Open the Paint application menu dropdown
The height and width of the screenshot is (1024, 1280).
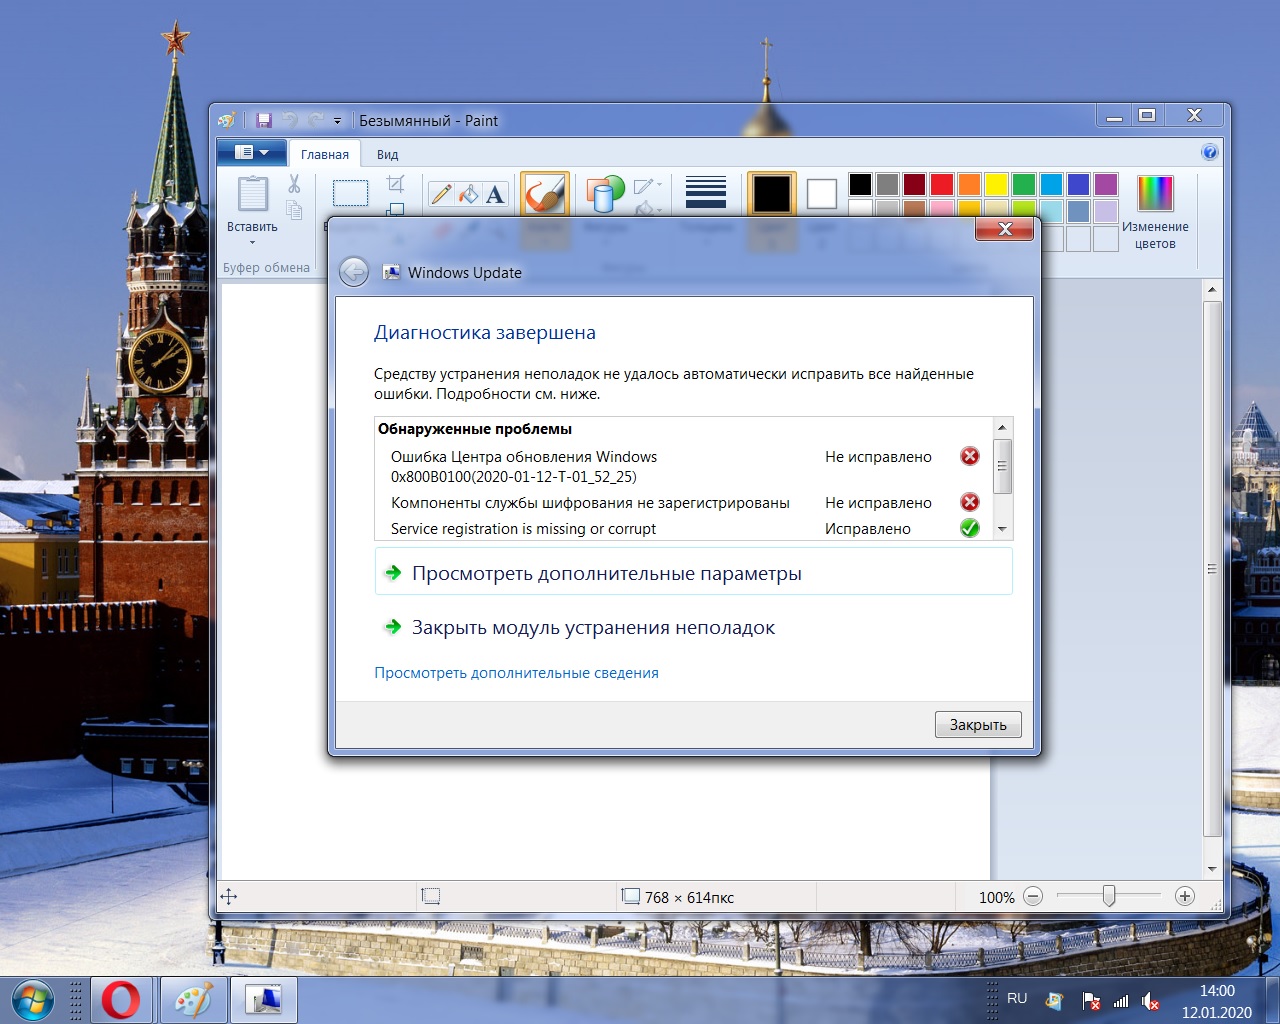[x=252, y=153]
